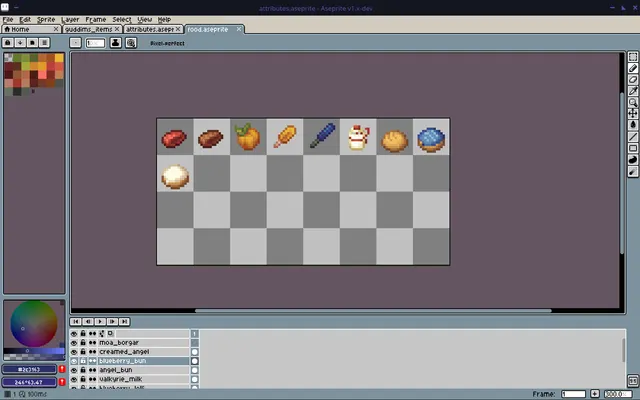
Task: Toggle lock on angel_bun layer
Action: click(x=83, y=370)
